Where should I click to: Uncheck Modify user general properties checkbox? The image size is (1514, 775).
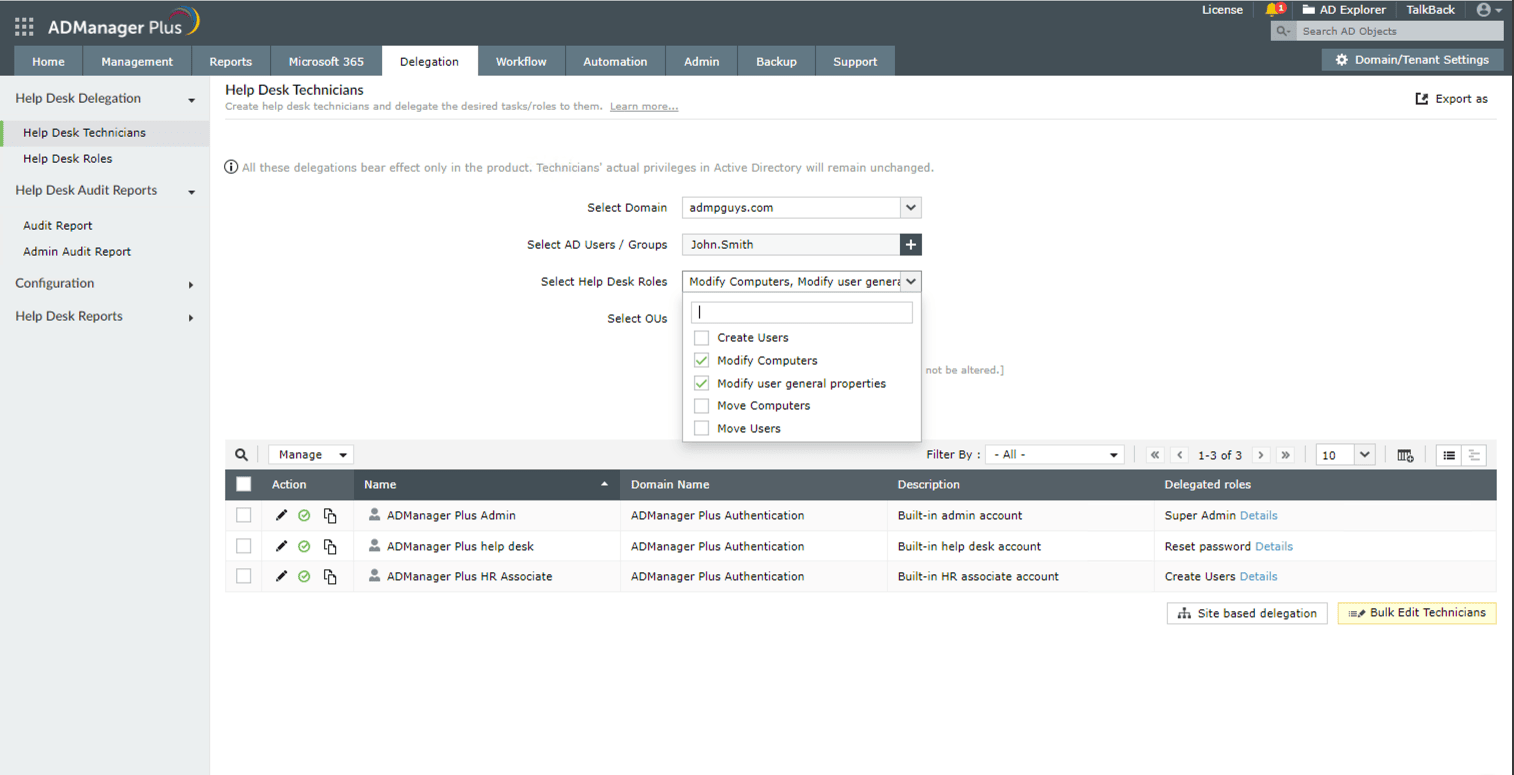[x=701, y=384]
